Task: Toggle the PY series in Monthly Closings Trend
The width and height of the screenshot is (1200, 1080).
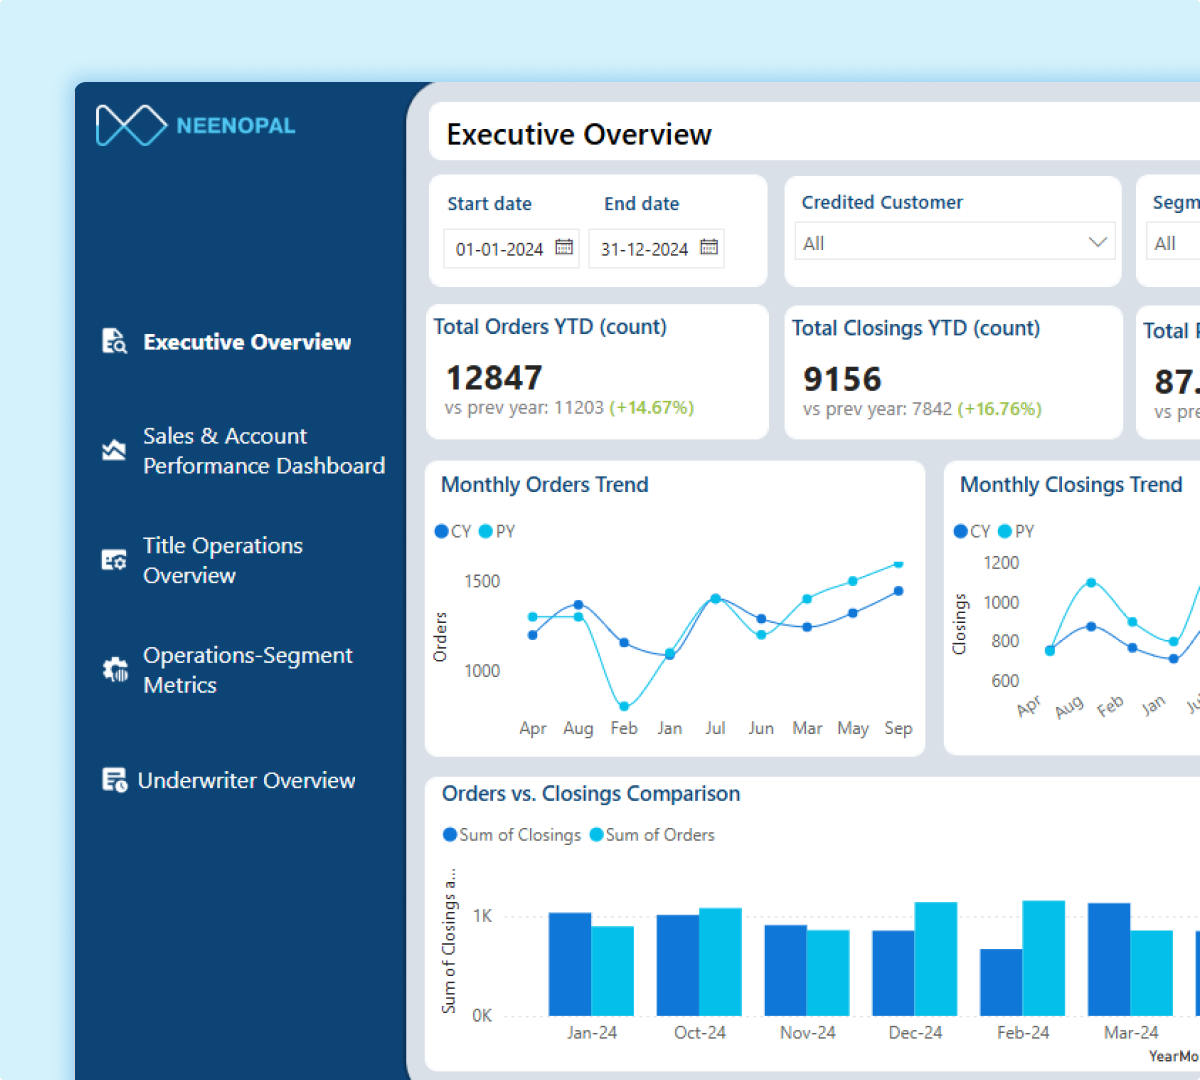Action: click(x=1018, y=531)
